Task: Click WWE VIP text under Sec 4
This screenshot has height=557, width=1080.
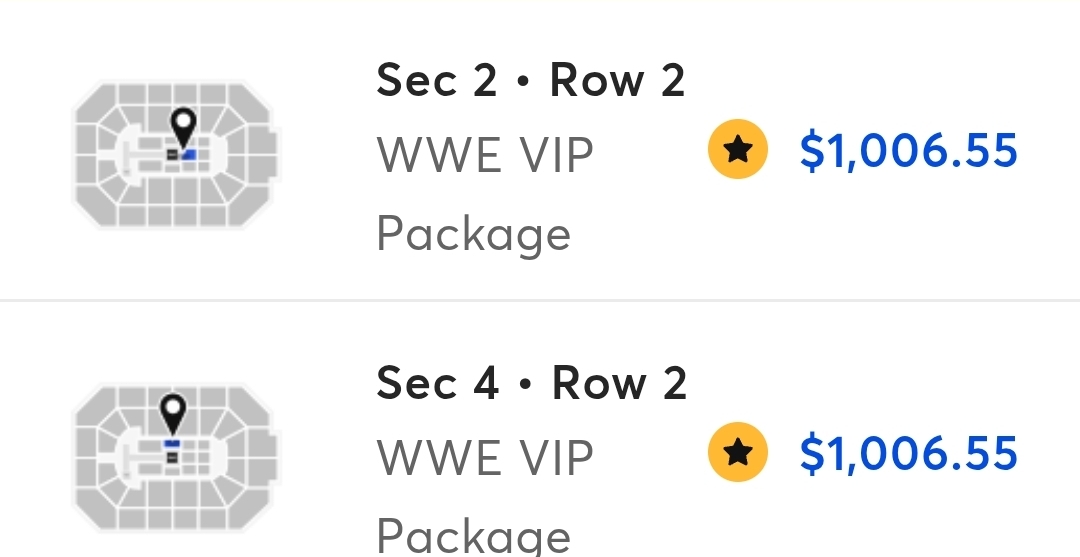Action: click(485, 458)
